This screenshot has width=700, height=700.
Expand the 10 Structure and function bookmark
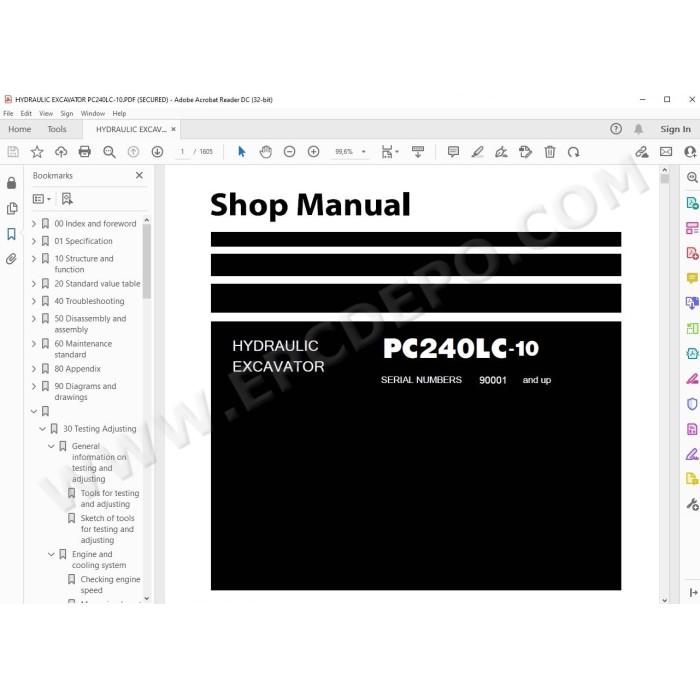click(x=34, y=258)
